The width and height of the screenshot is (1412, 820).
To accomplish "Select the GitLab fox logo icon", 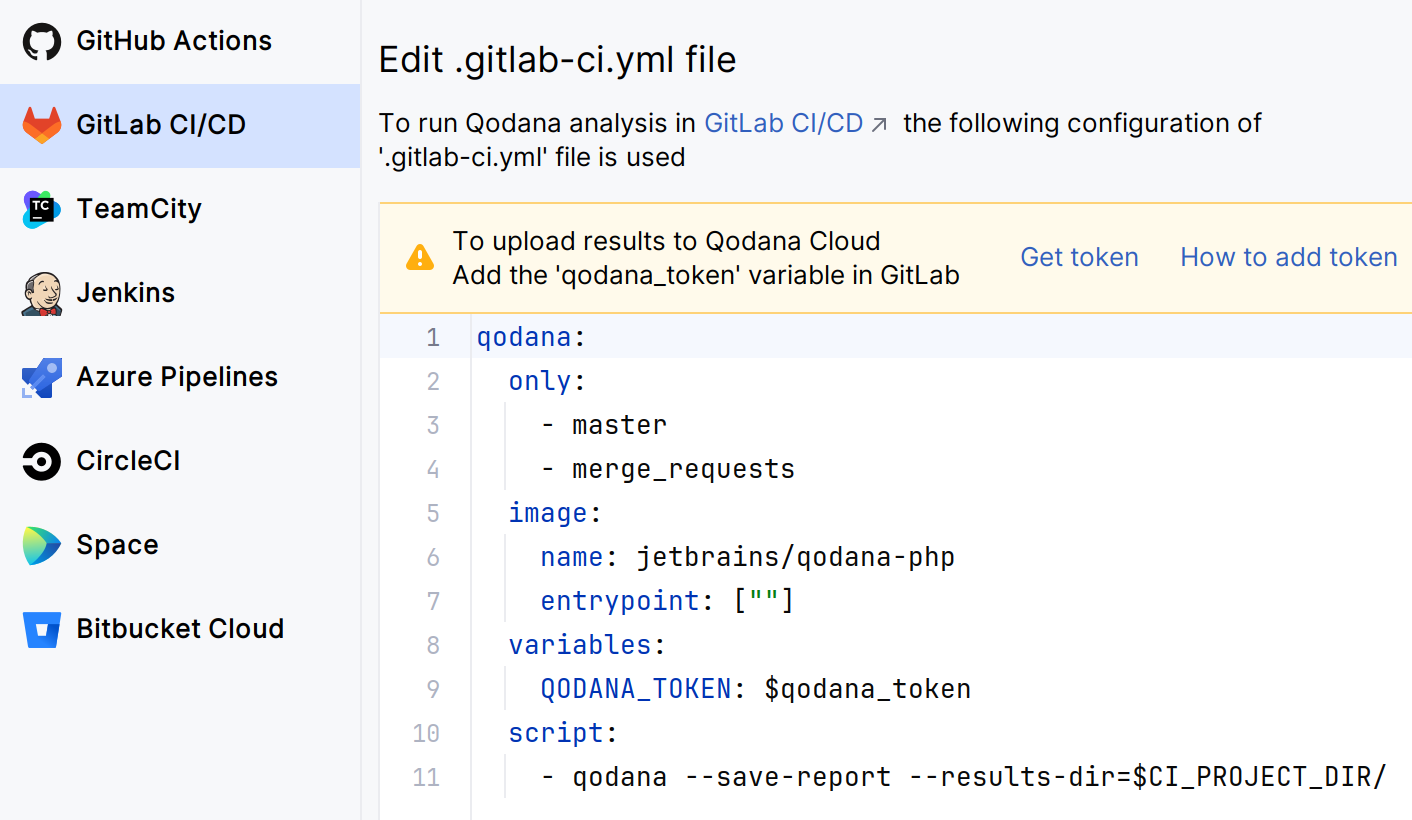I will click(40, 125).
